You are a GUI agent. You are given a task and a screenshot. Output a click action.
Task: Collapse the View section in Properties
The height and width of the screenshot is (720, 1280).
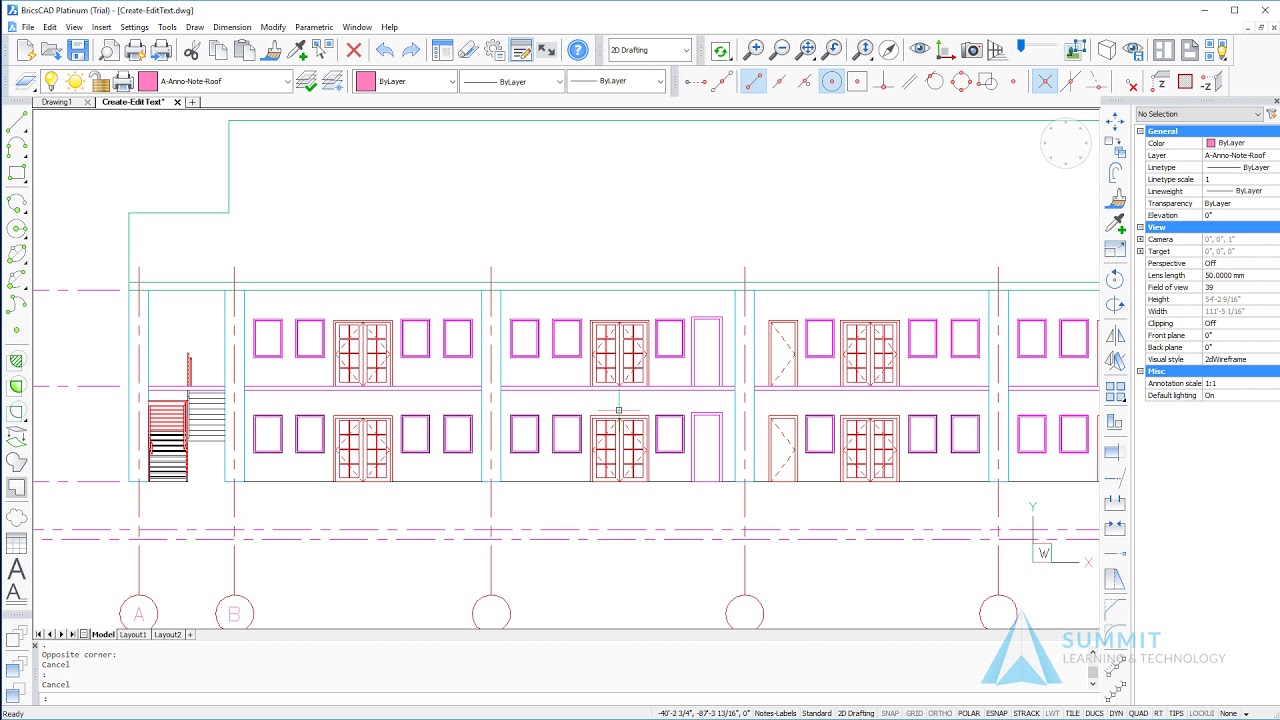point(1140,227)
